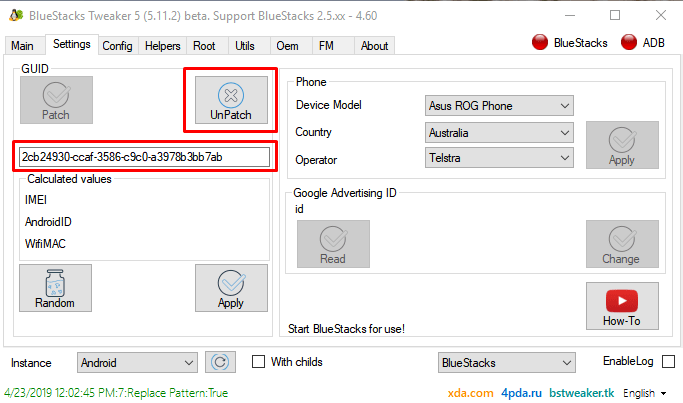Image resolution: width=683 pixels, height=403 pixels.
Task: Toggle the EnableLog checkbox
Action: (668, 361)
